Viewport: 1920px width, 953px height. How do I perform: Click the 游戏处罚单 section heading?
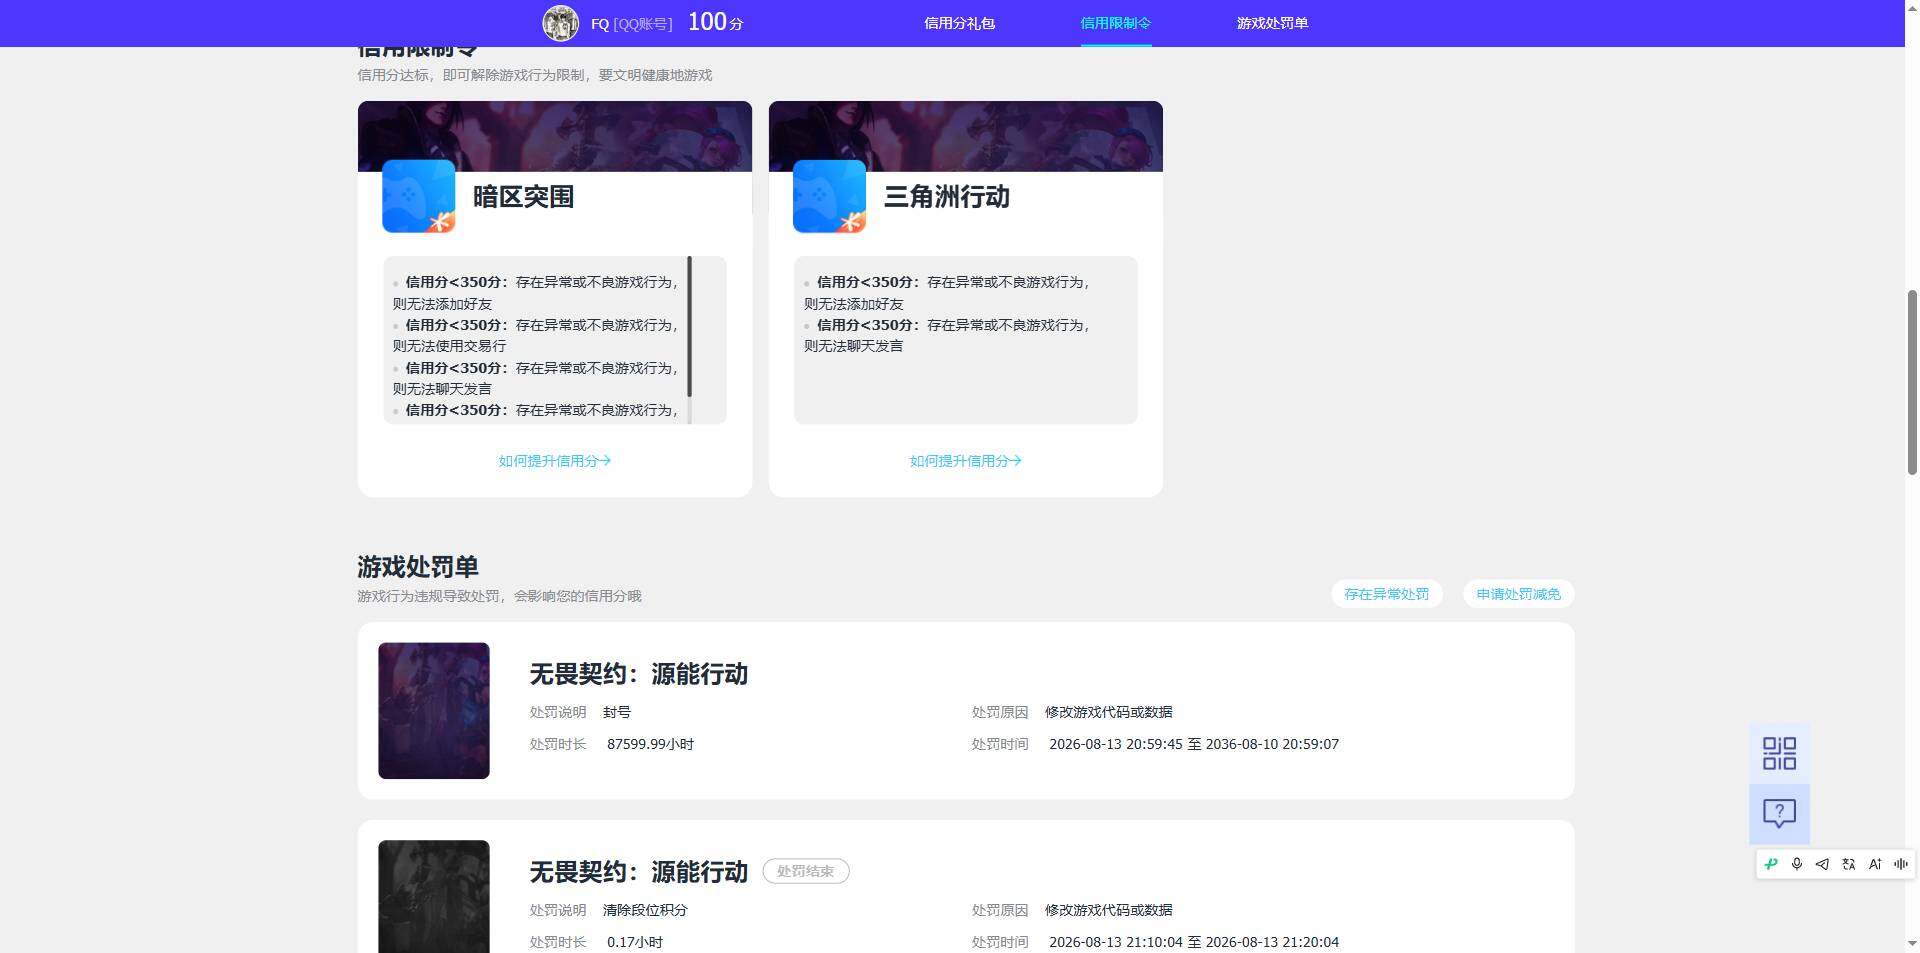(418, 566)
